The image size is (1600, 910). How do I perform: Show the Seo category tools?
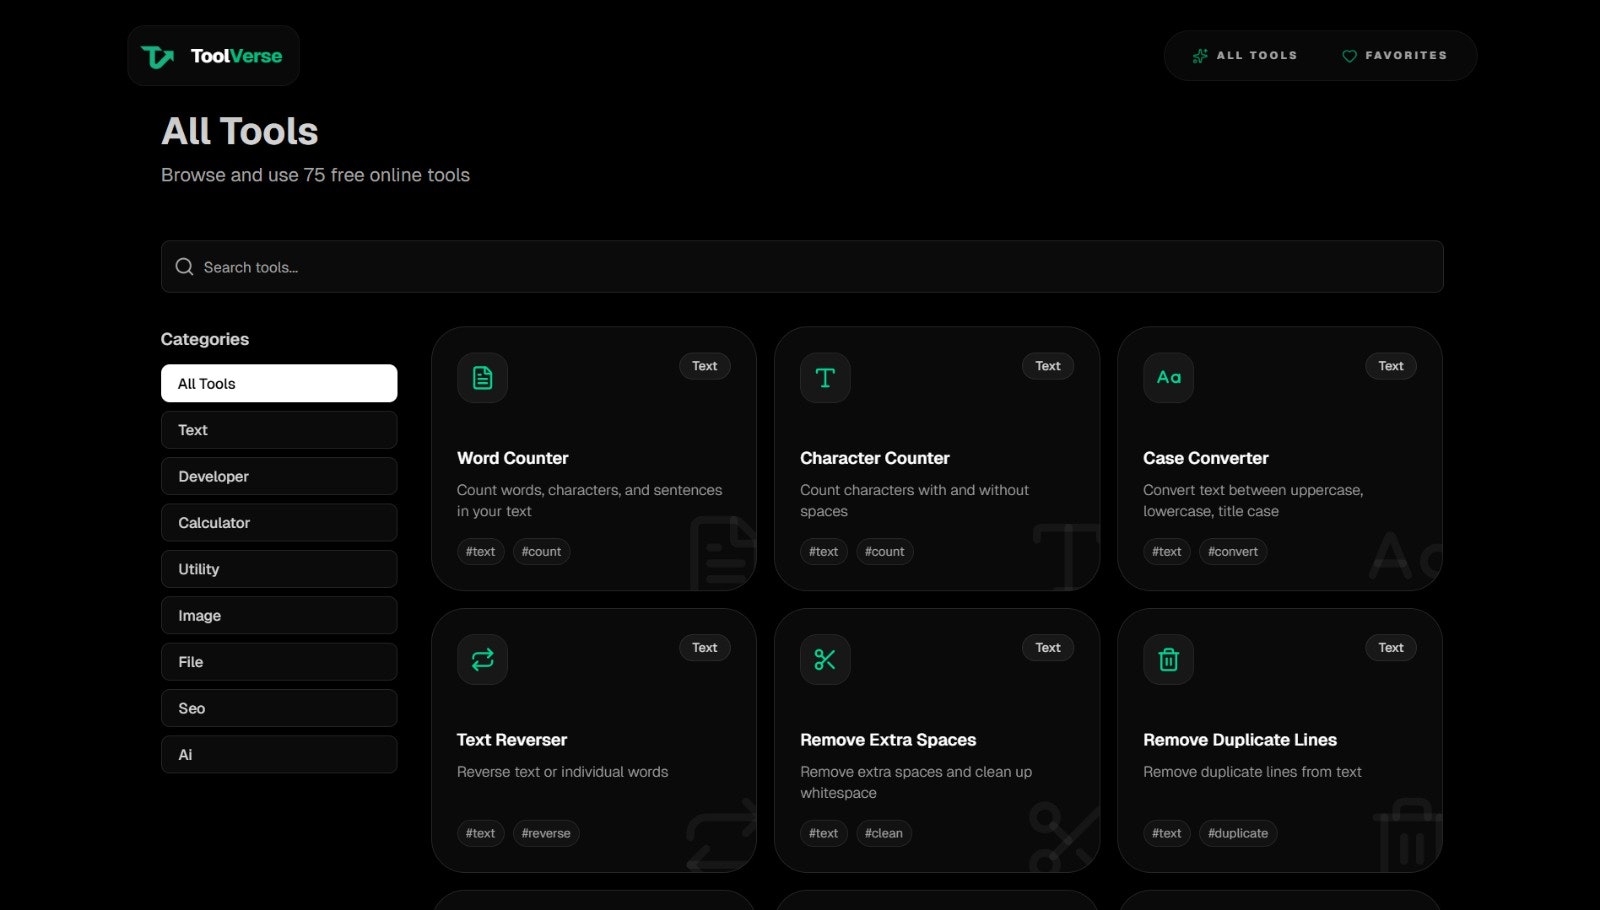[x=279, y=708]
